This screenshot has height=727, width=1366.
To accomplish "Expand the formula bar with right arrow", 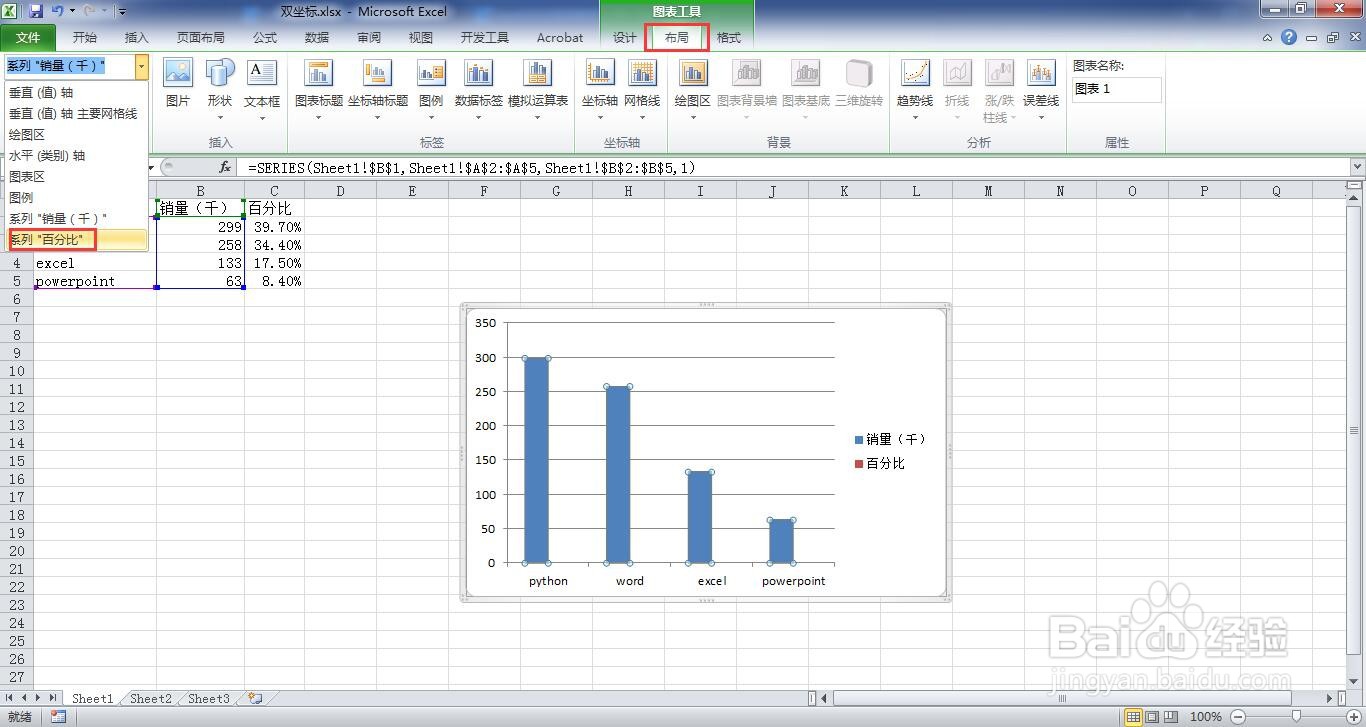I will (x=1357, y=168).
